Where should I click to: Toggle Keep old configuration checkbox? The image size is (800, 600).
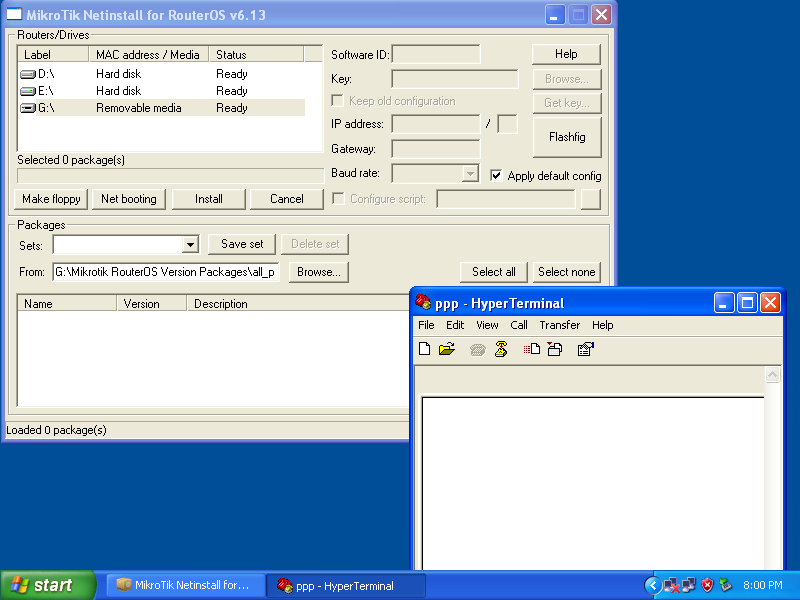337,101
